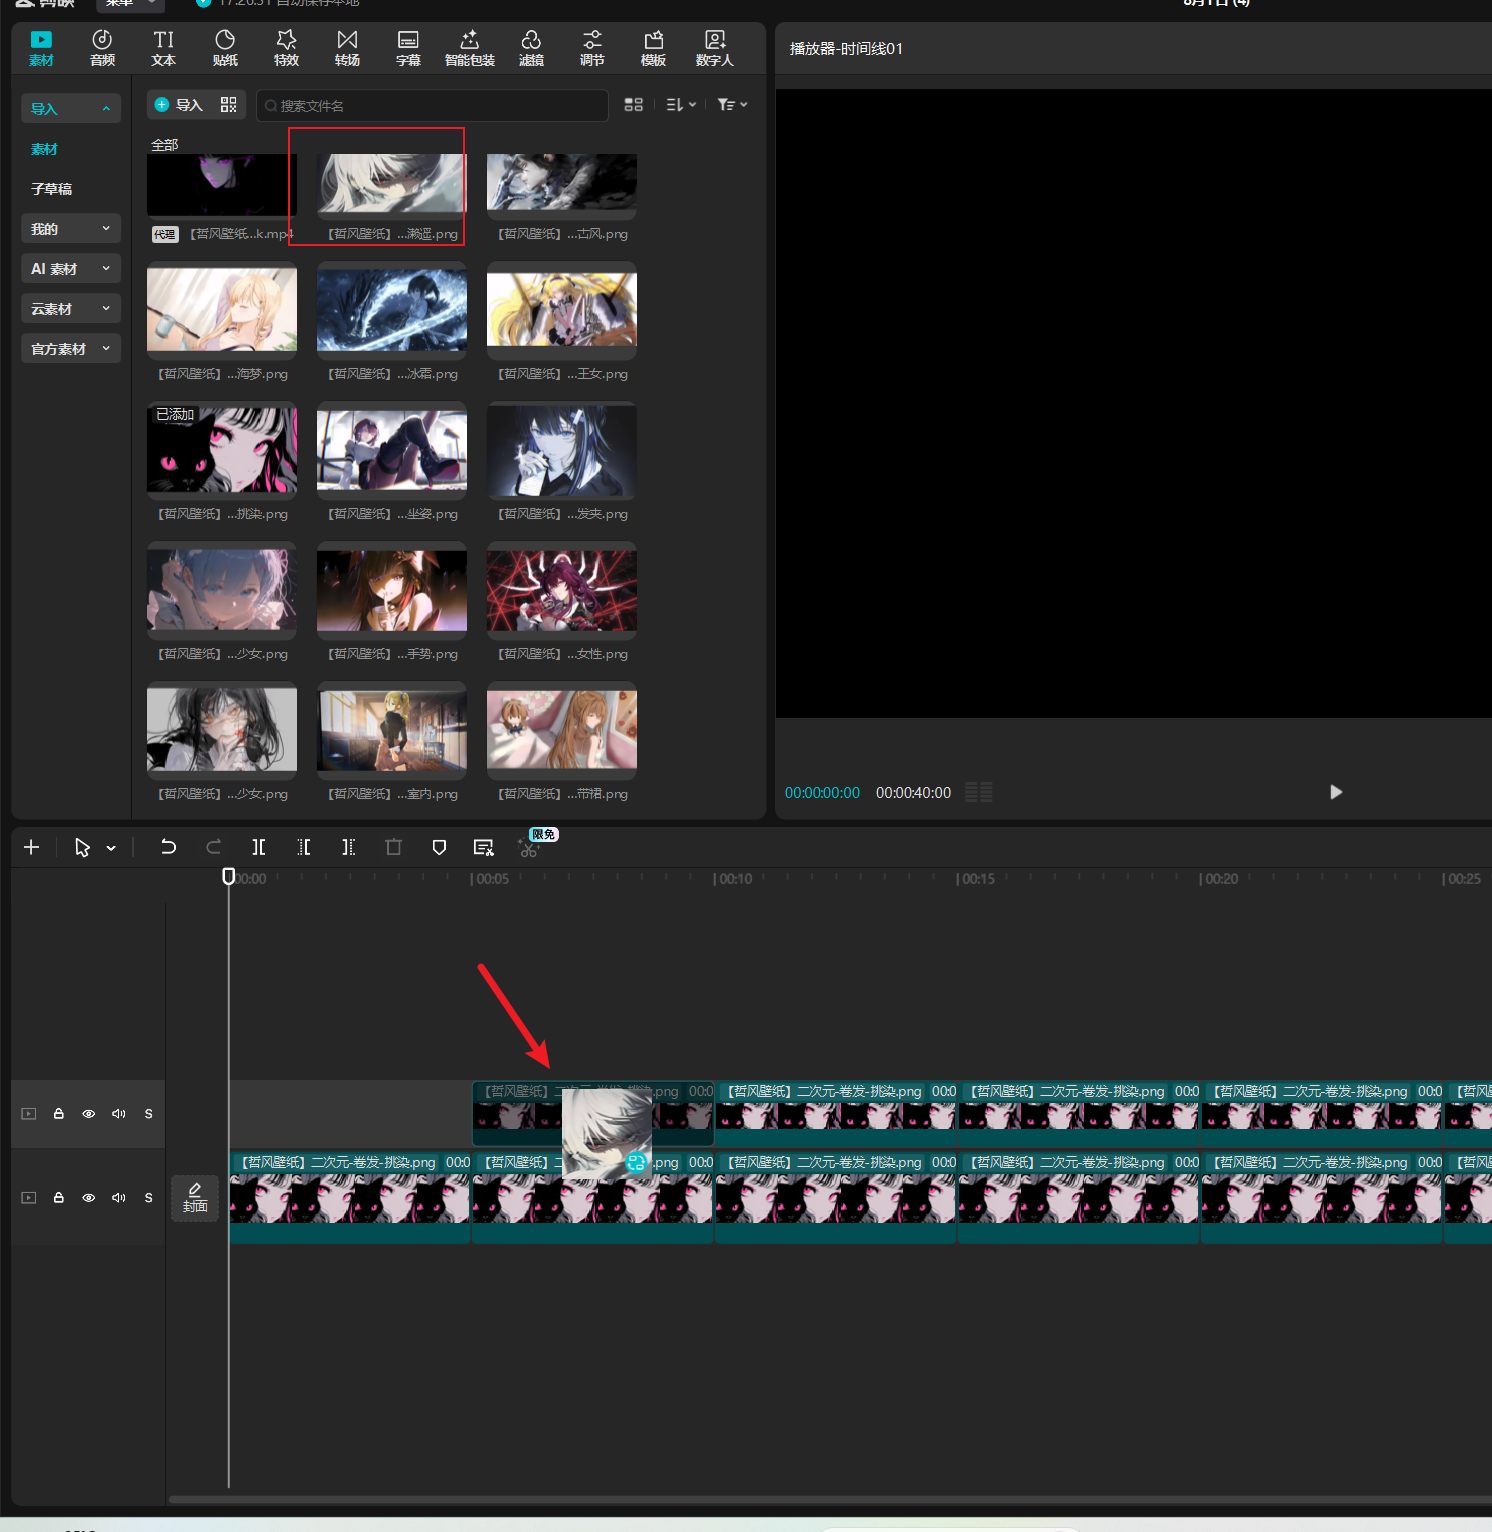This screenshot has width=1492, height=1532.
Task: Trim clip right of playhead
Action: click(x=348, y=848)
